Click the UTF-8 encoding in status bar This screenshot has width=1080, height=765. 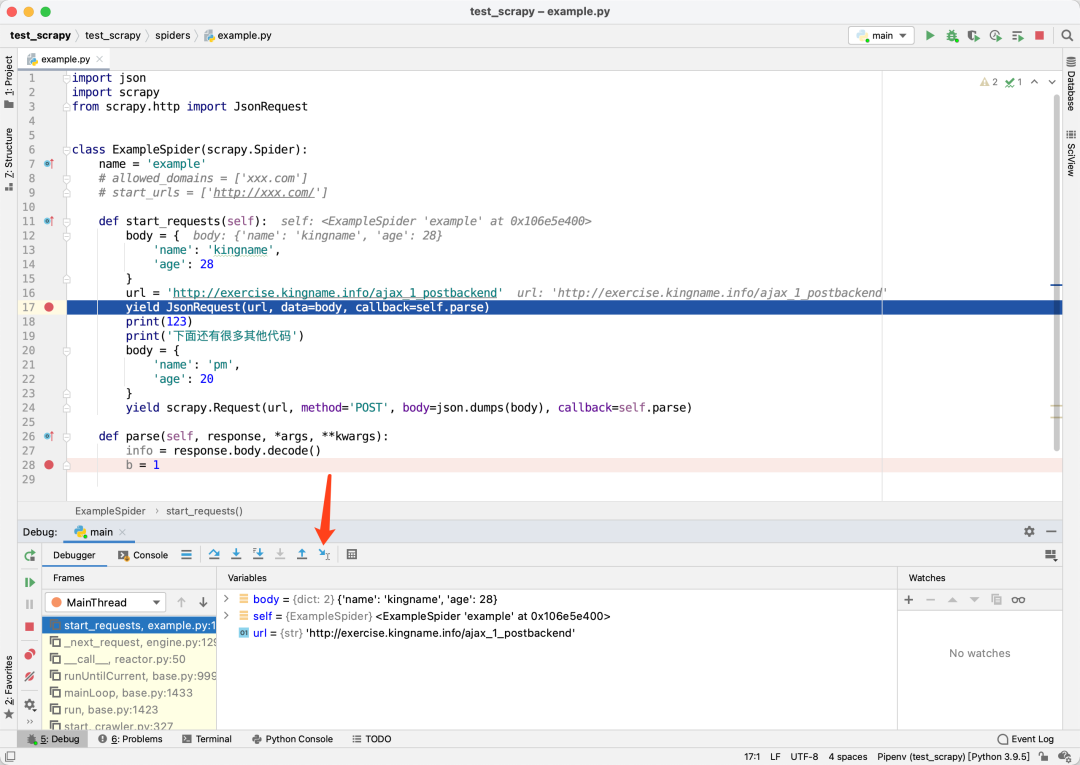click(804, 757)
